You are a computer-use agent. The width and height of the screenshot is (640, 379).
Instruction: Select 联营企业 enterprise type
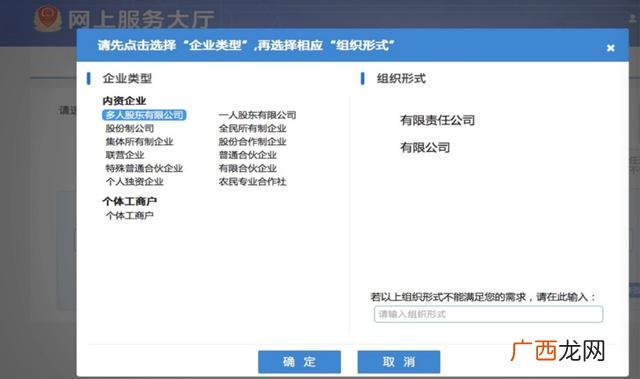tap(124, 155)
